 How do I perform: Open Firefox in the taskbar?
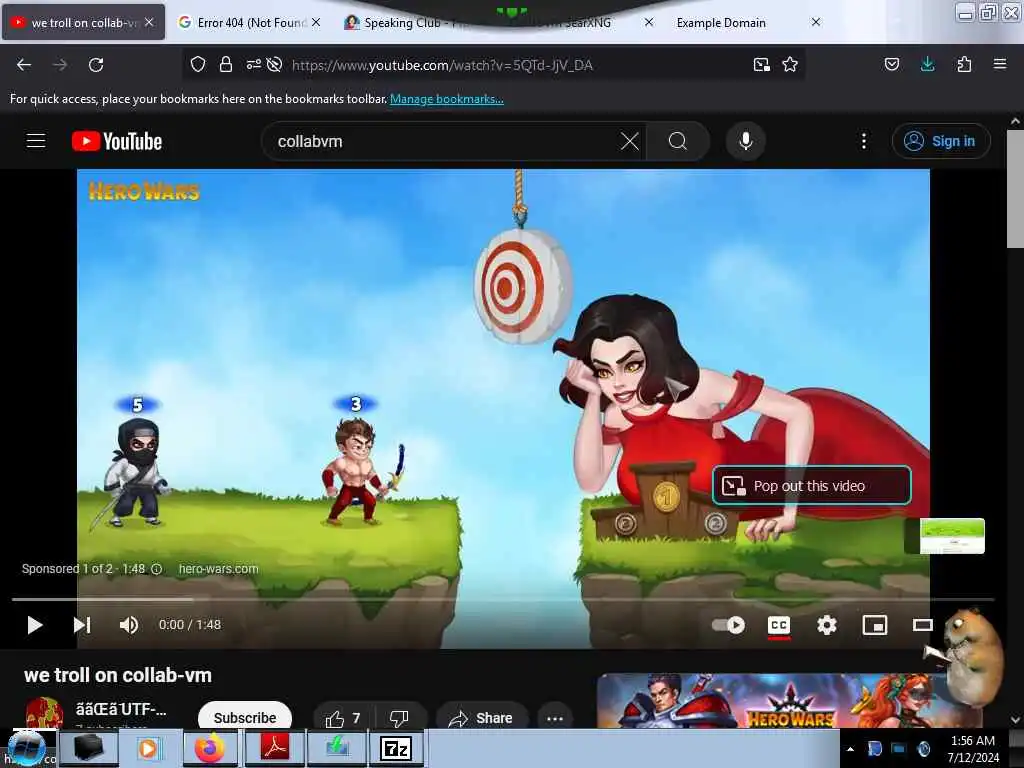[210, 748]
